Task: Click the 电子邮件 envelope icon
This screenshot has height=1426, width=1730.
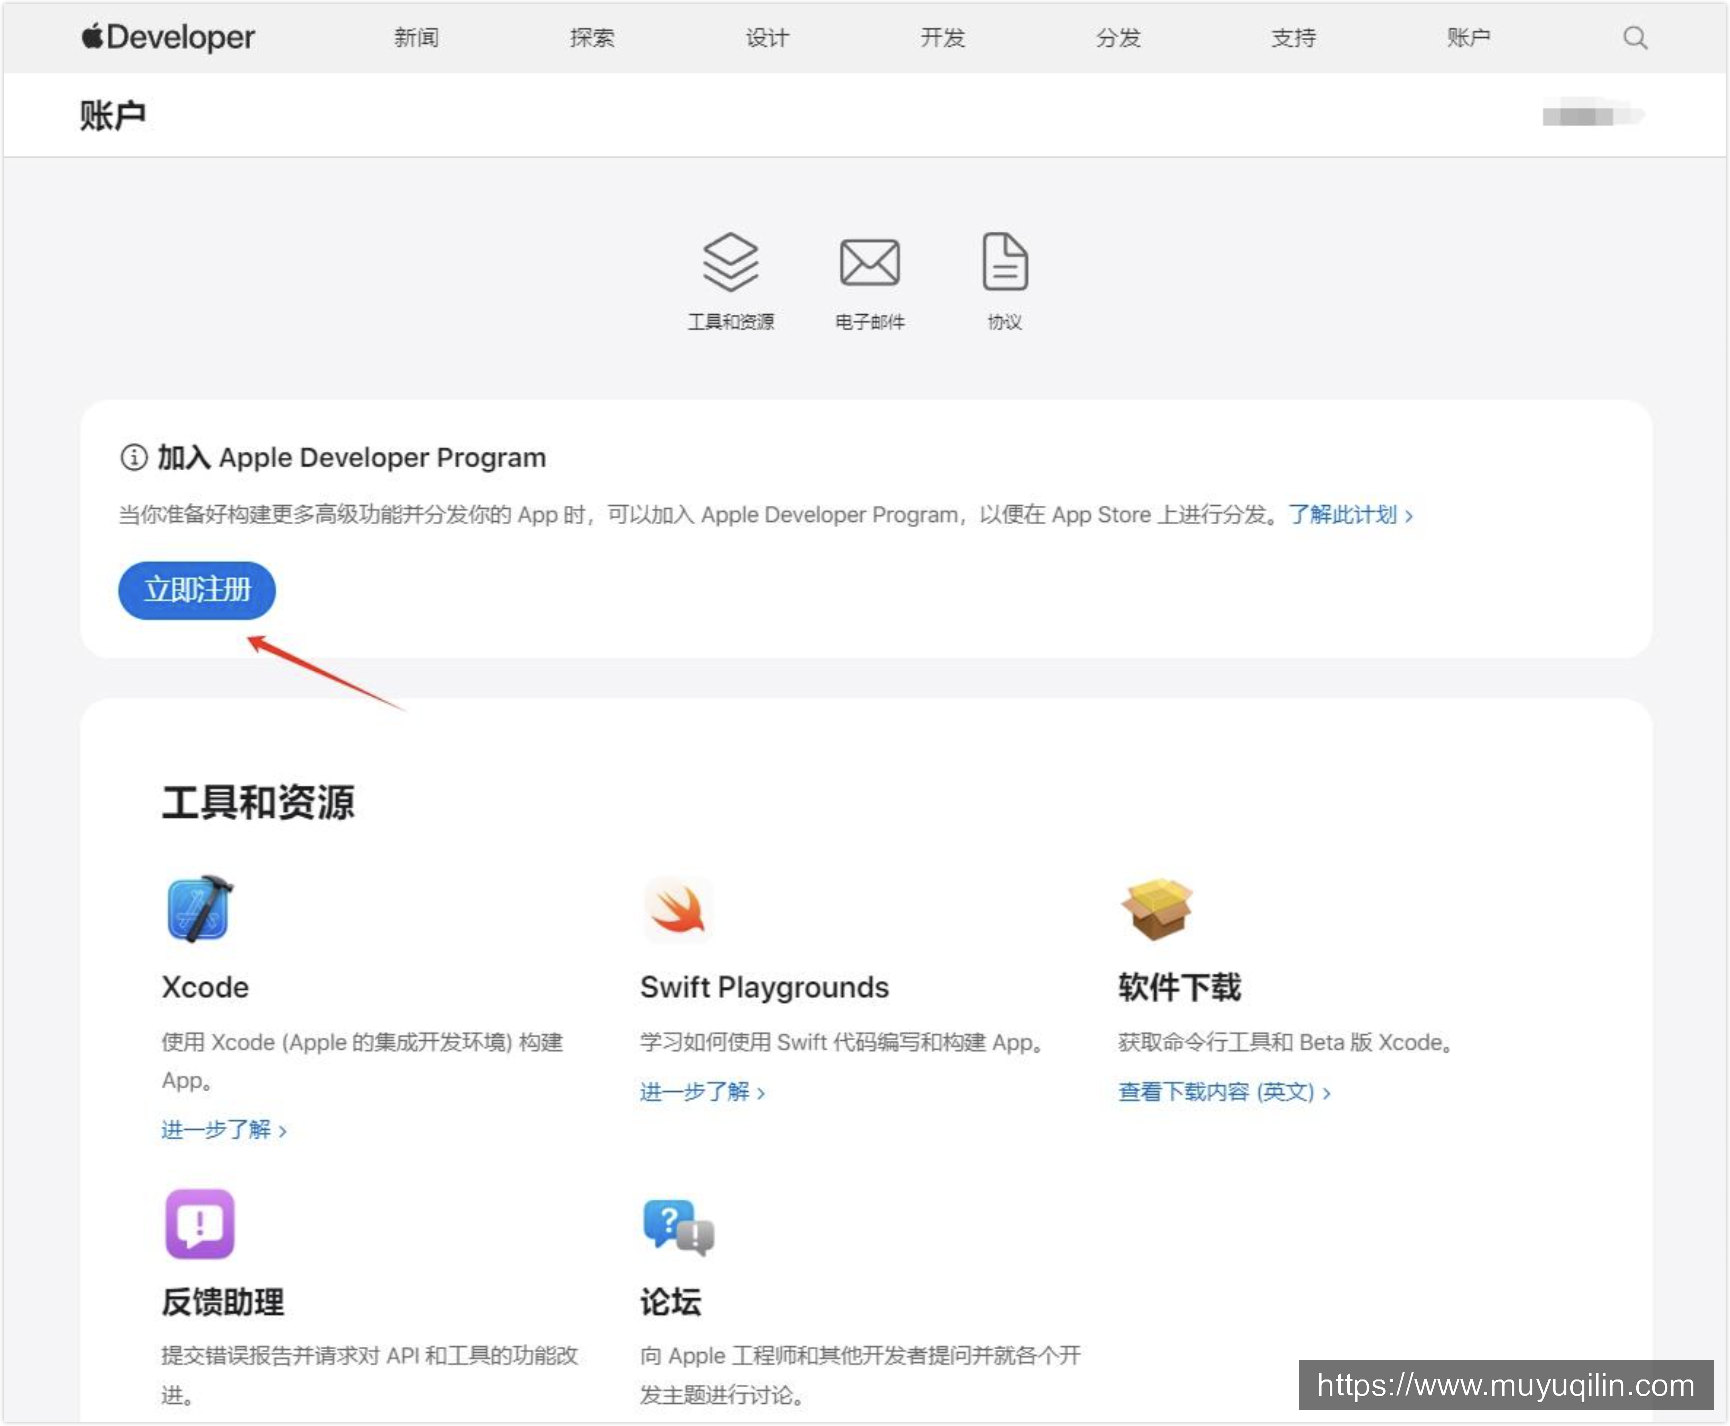Action: click(x=869, y=263)
